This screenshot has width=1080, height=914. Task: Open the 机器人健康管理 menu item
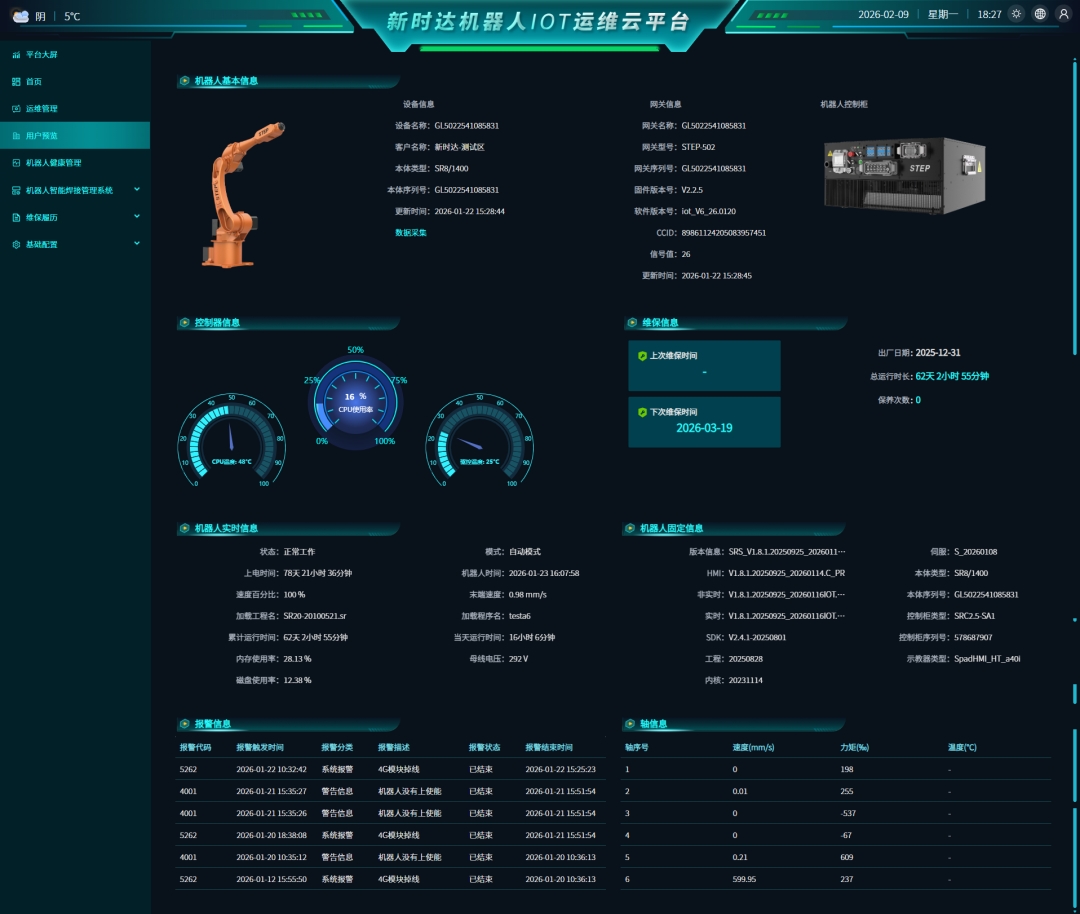75,163
